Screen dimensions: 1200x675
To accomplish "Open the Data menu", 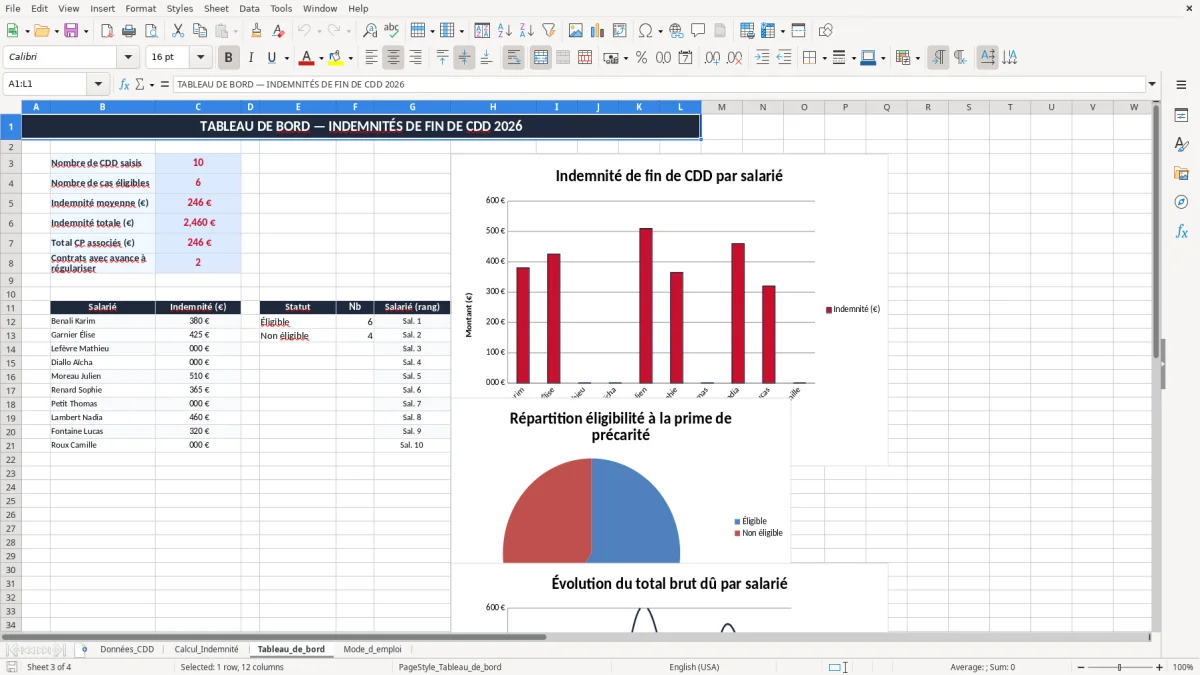I will coord(249,8).
